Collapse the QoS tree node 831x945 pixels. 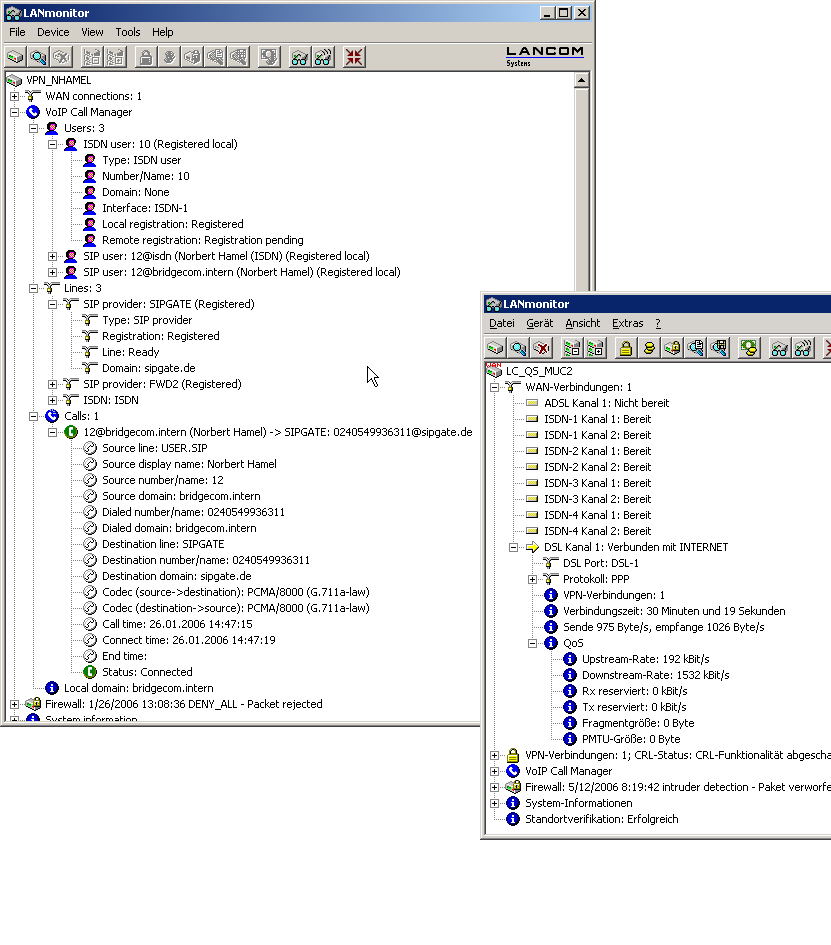pos(533,643)
